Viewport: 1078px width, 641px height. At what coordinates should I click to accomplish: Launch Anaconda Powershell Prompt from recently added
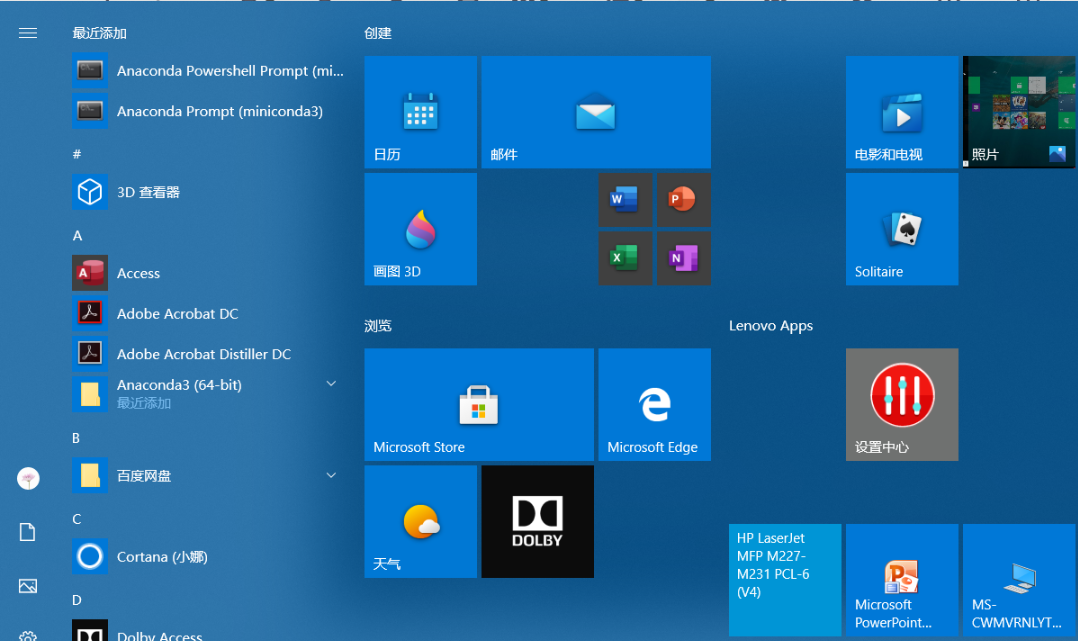pos(208,70)
